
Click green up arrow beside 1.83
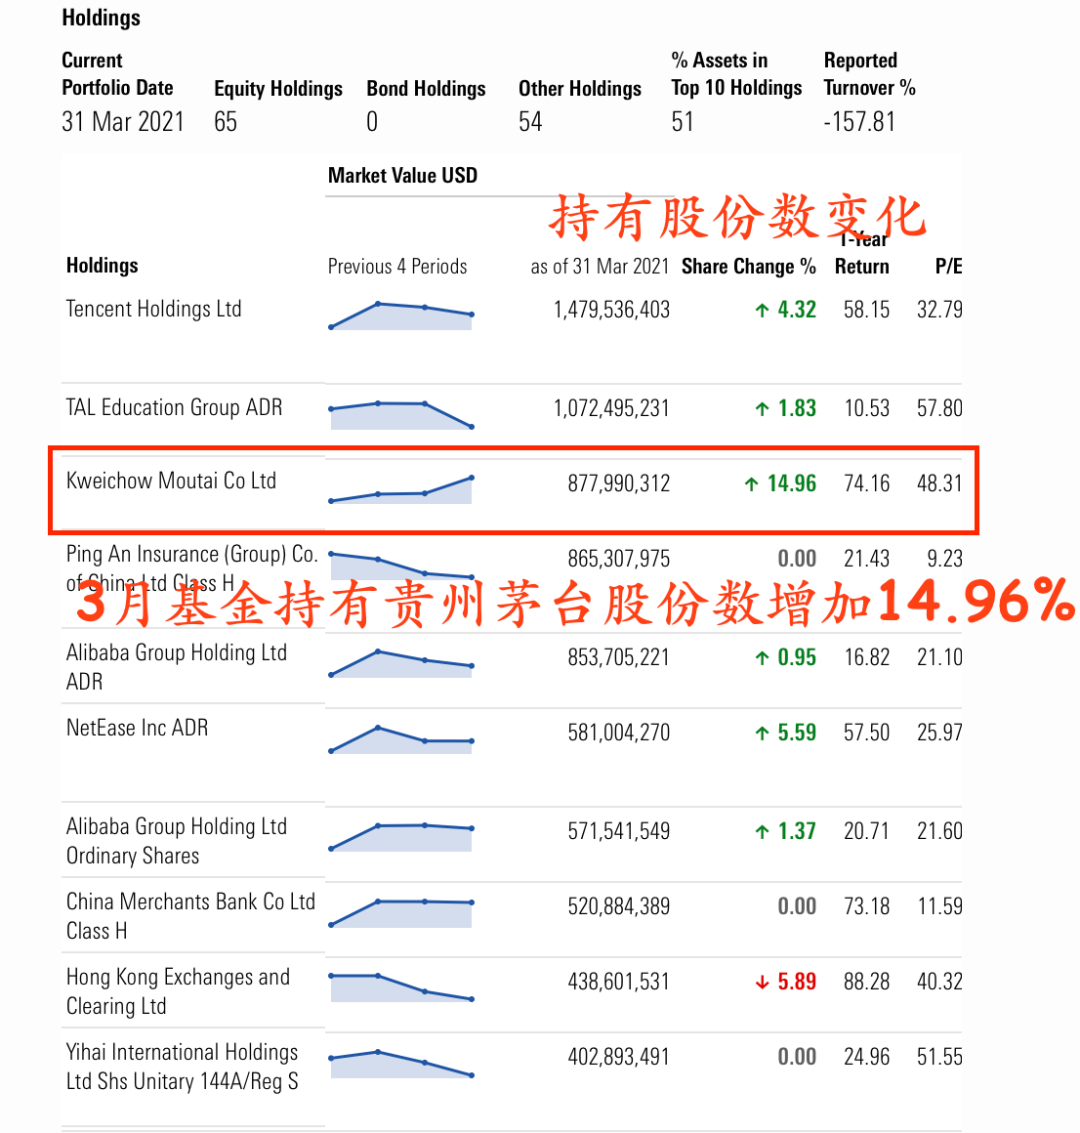[x=761, y=409]
